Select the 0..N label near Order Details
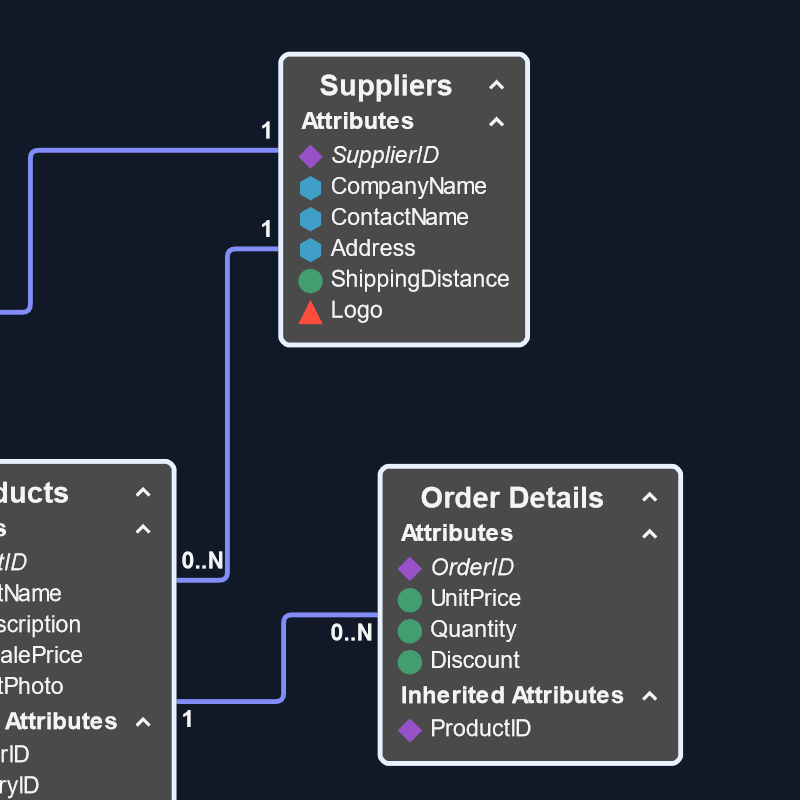Image resolution: width=800 pixels, height=800 pixels. coord(352,632)
